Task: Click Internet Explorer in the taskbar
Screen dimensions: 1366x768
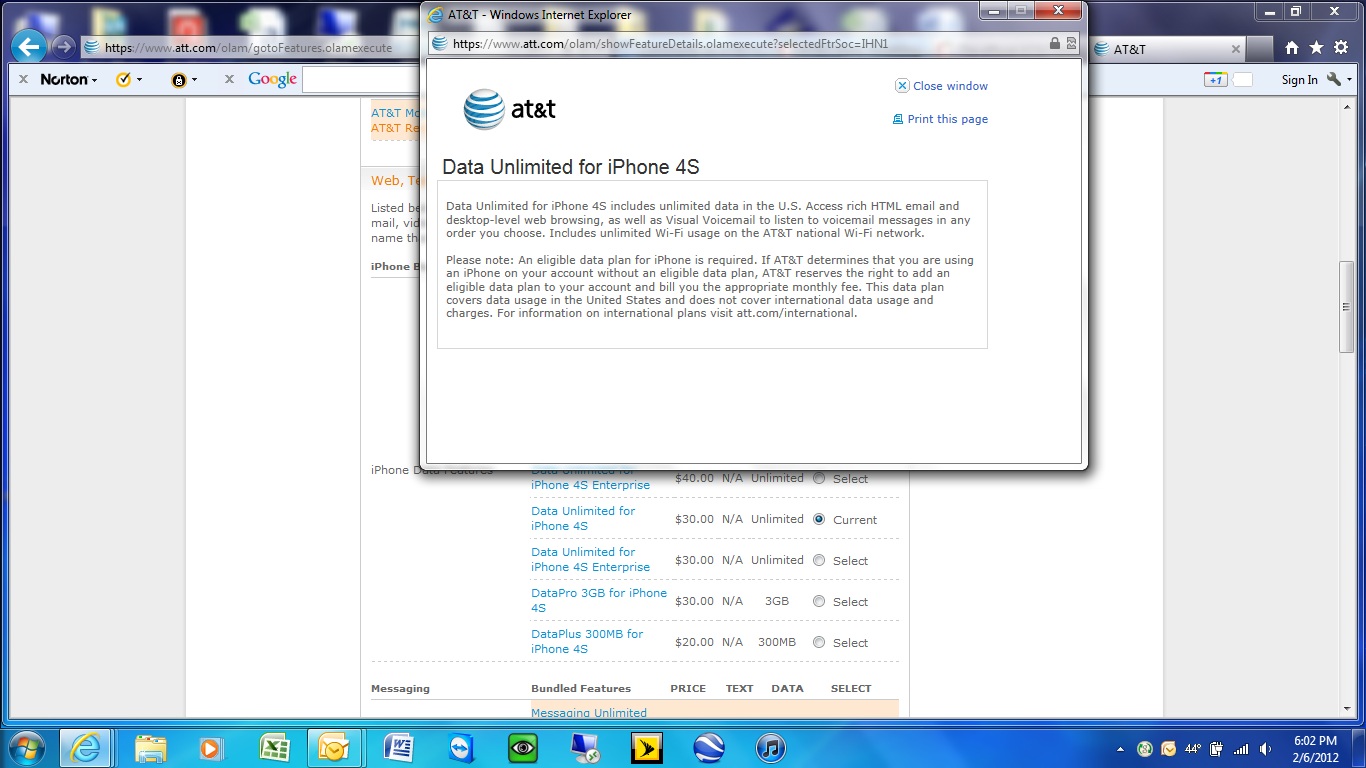Action: point(85,748)
